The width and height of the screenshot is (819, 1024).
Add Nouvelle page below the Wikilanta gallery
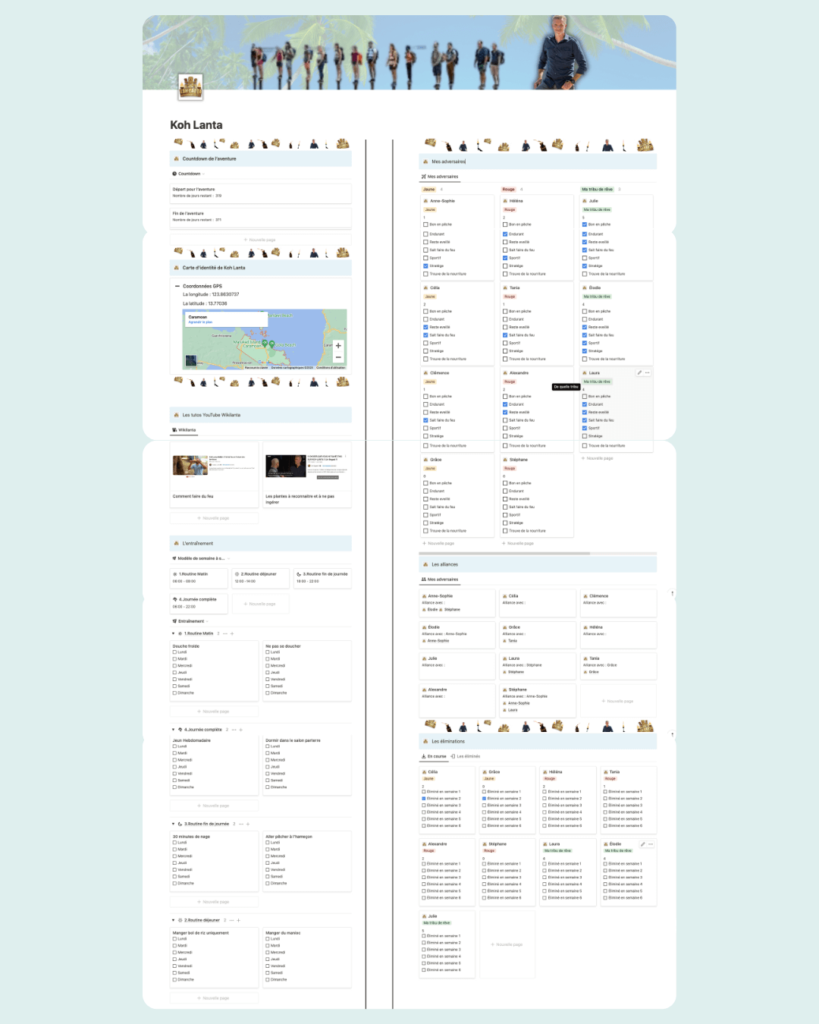[214, 518]
